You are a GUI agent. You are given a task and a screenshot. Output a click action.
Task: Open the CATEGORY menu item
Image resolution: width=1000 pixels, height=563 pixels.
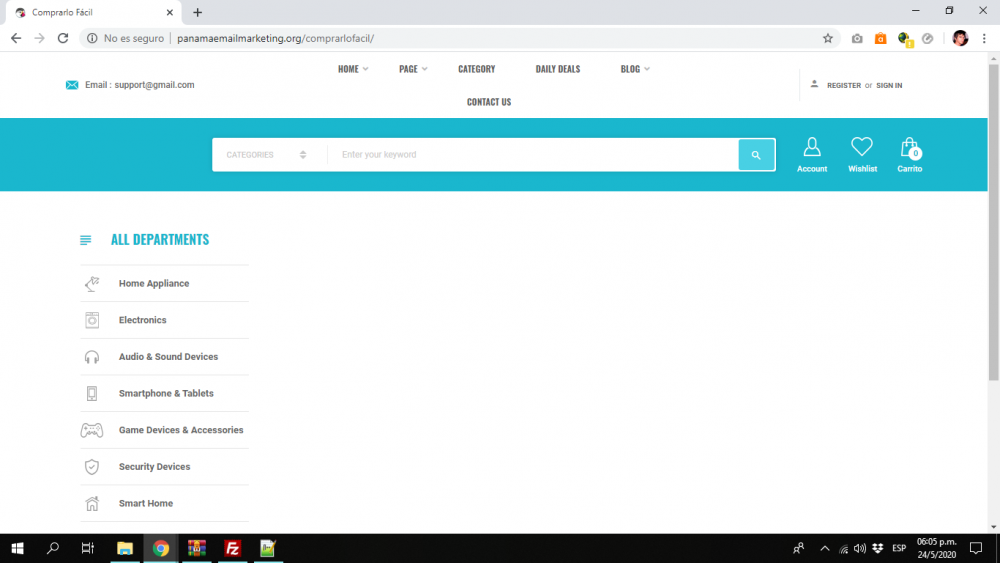click(476, 69)
